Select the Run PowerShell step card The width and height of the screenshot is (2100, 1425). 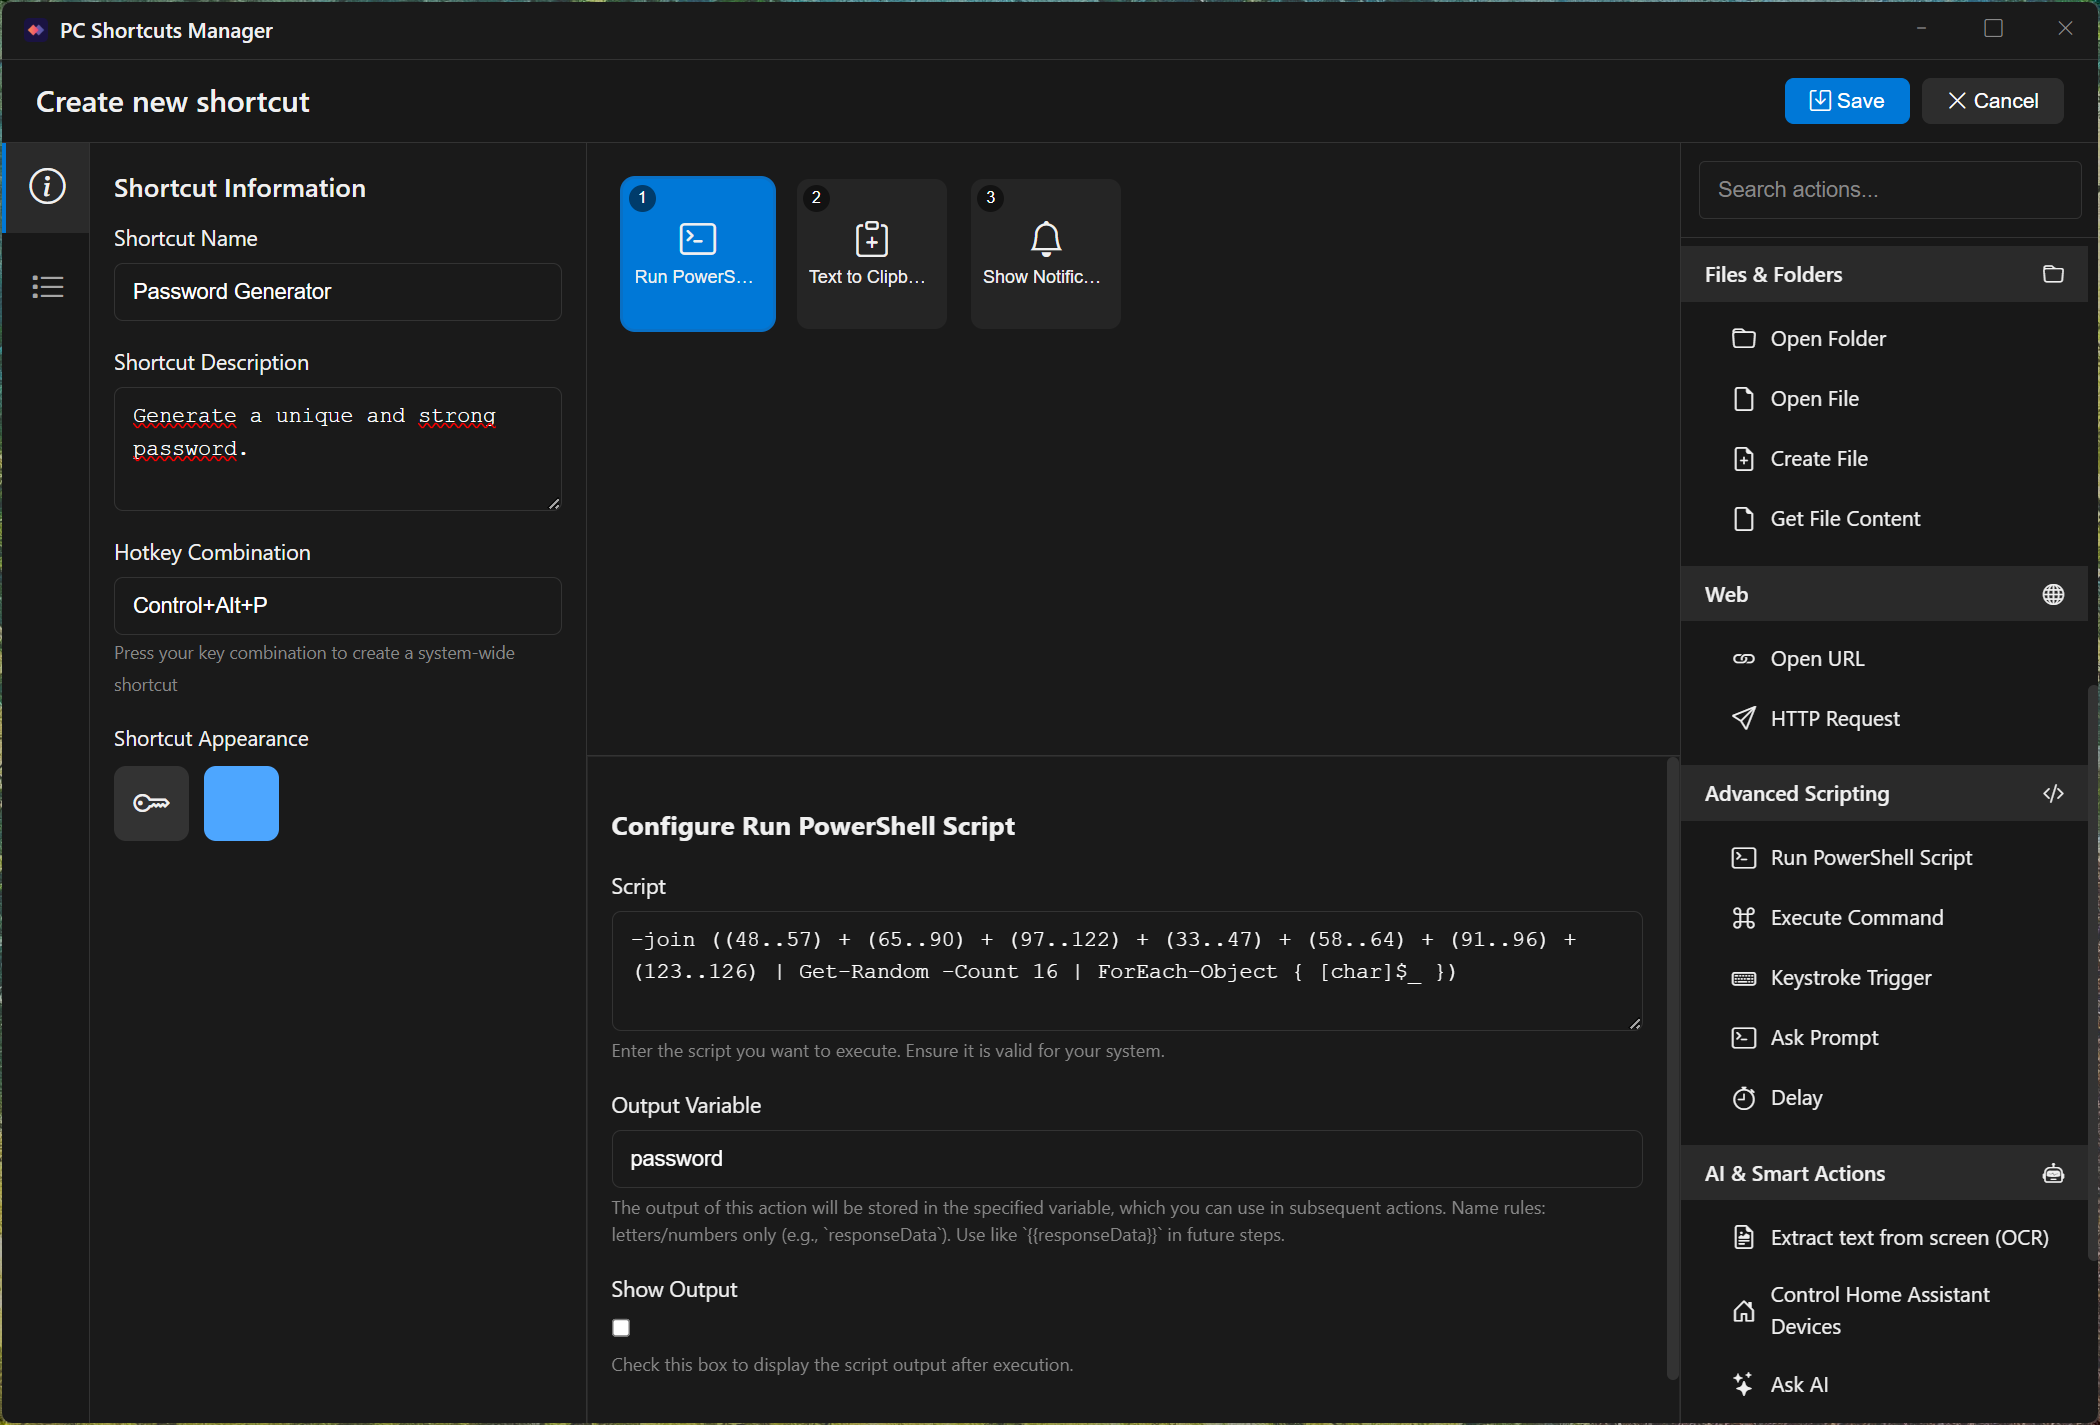click(697, 254)
